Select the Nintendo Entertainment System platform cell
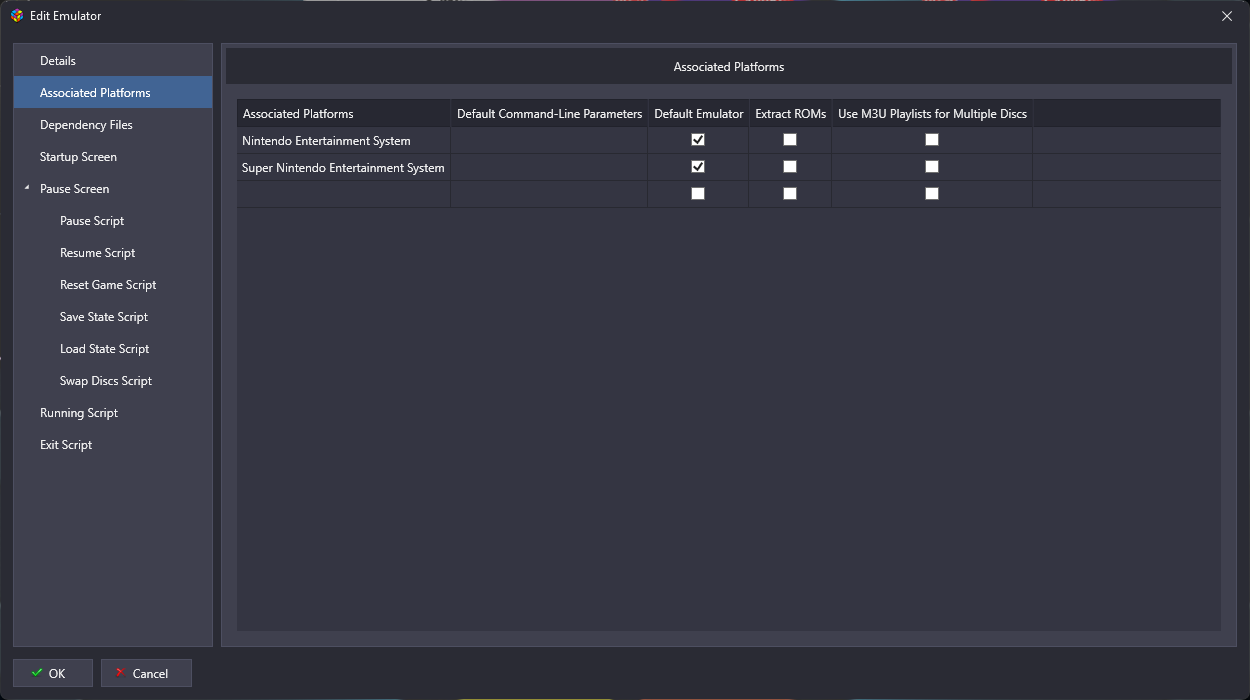The height and width of the screenshot is (700, 1250). click(343, 141)
